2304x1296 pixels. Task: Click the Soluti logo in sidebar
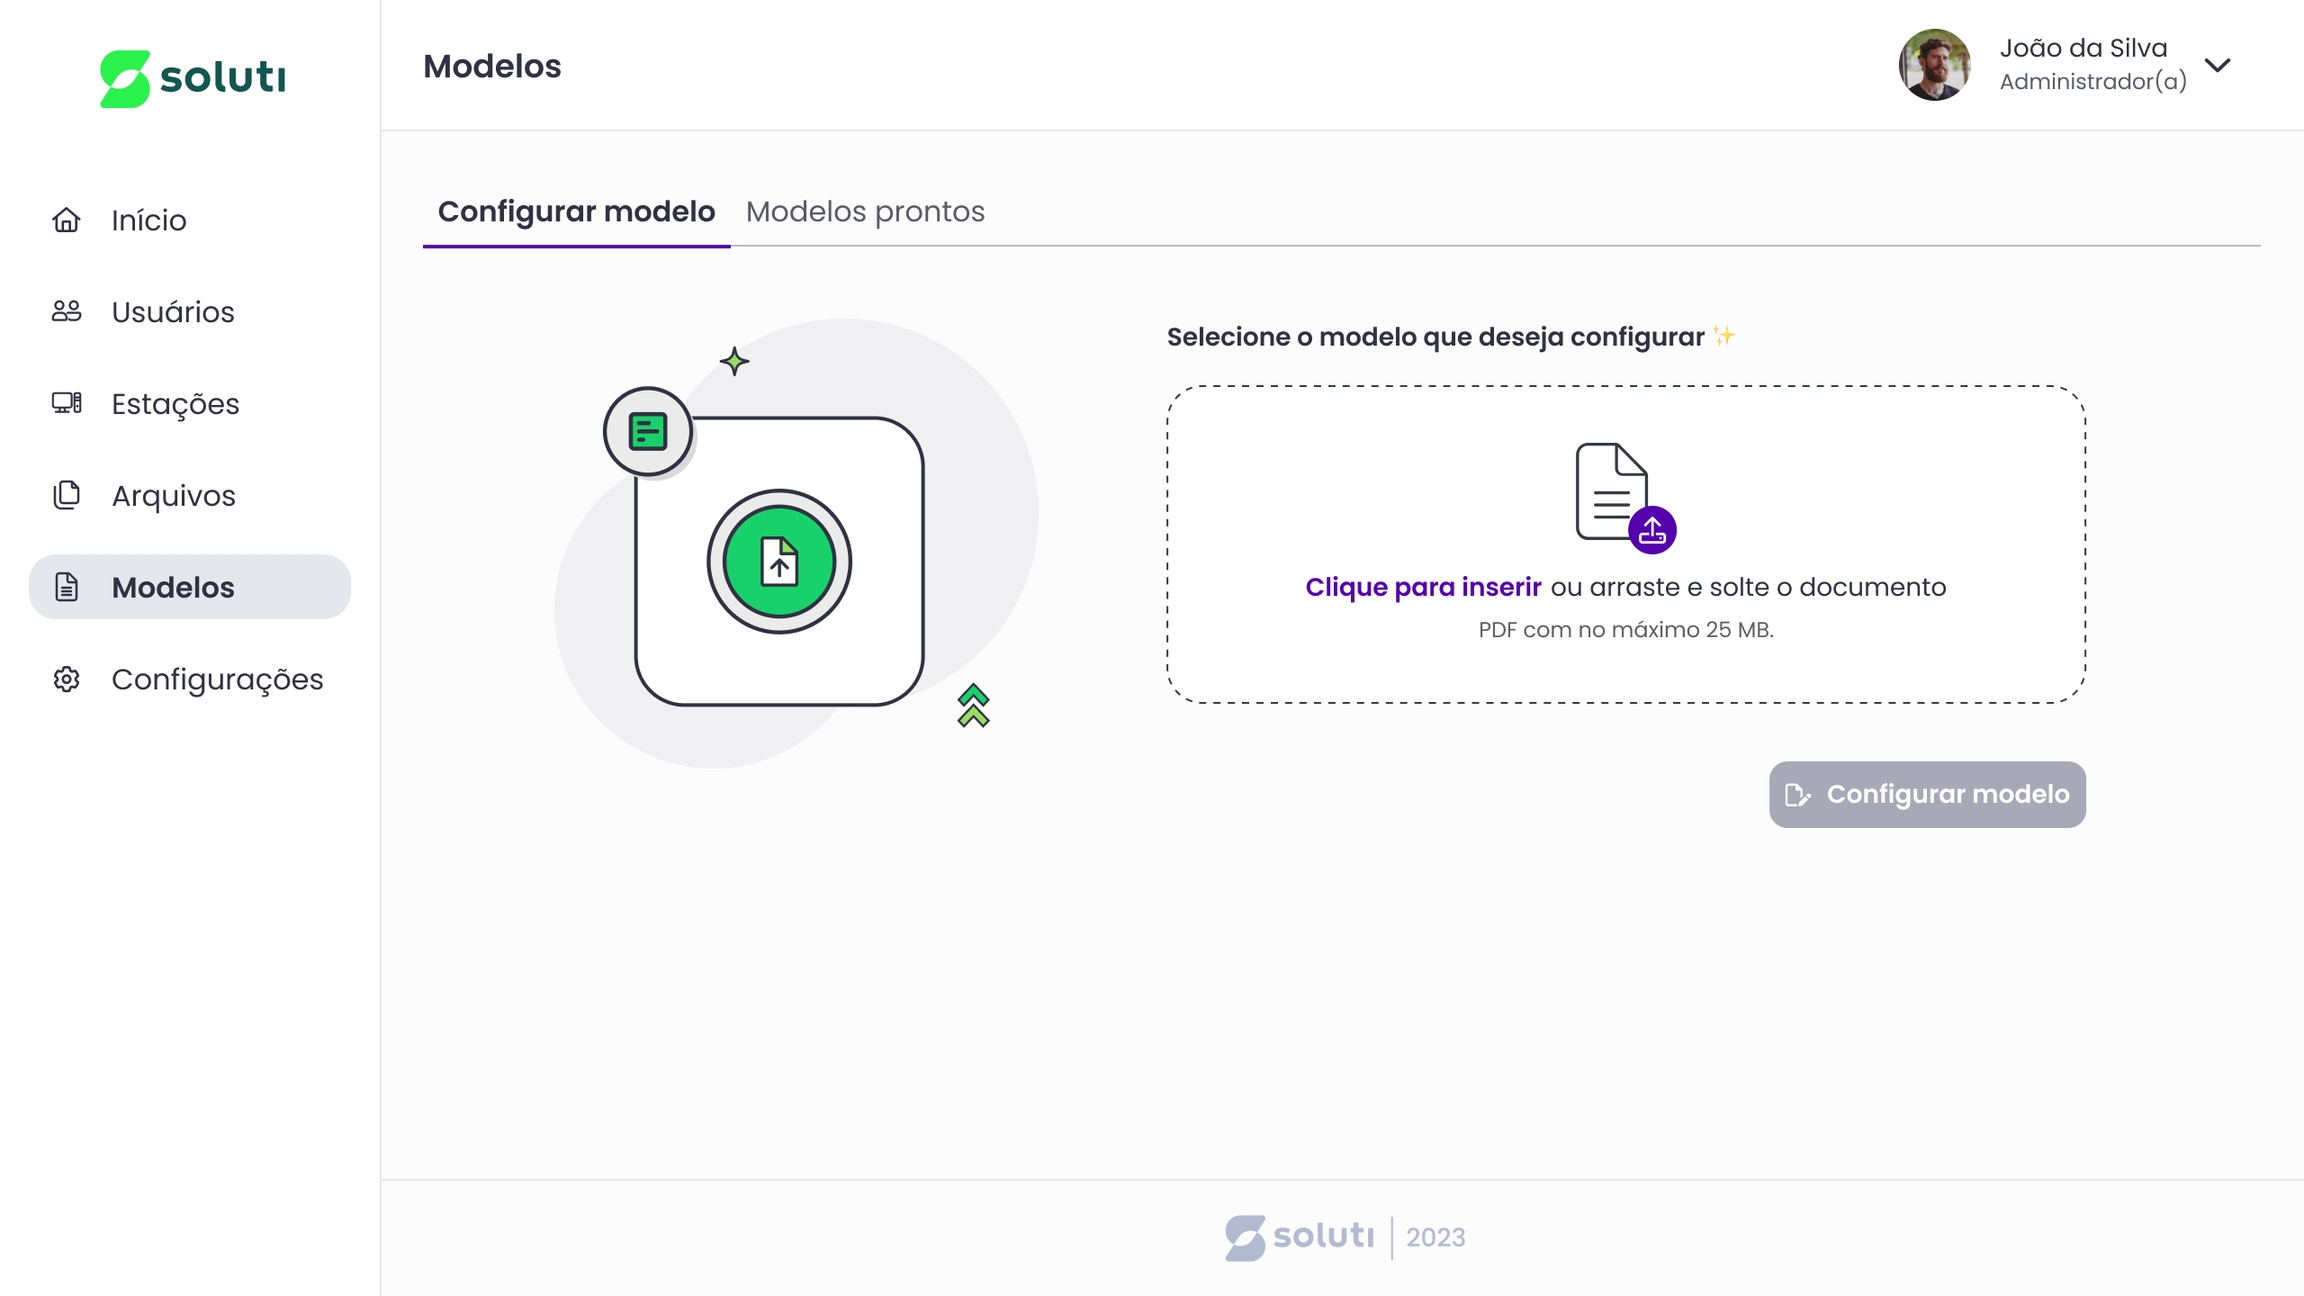pos(192,78)
